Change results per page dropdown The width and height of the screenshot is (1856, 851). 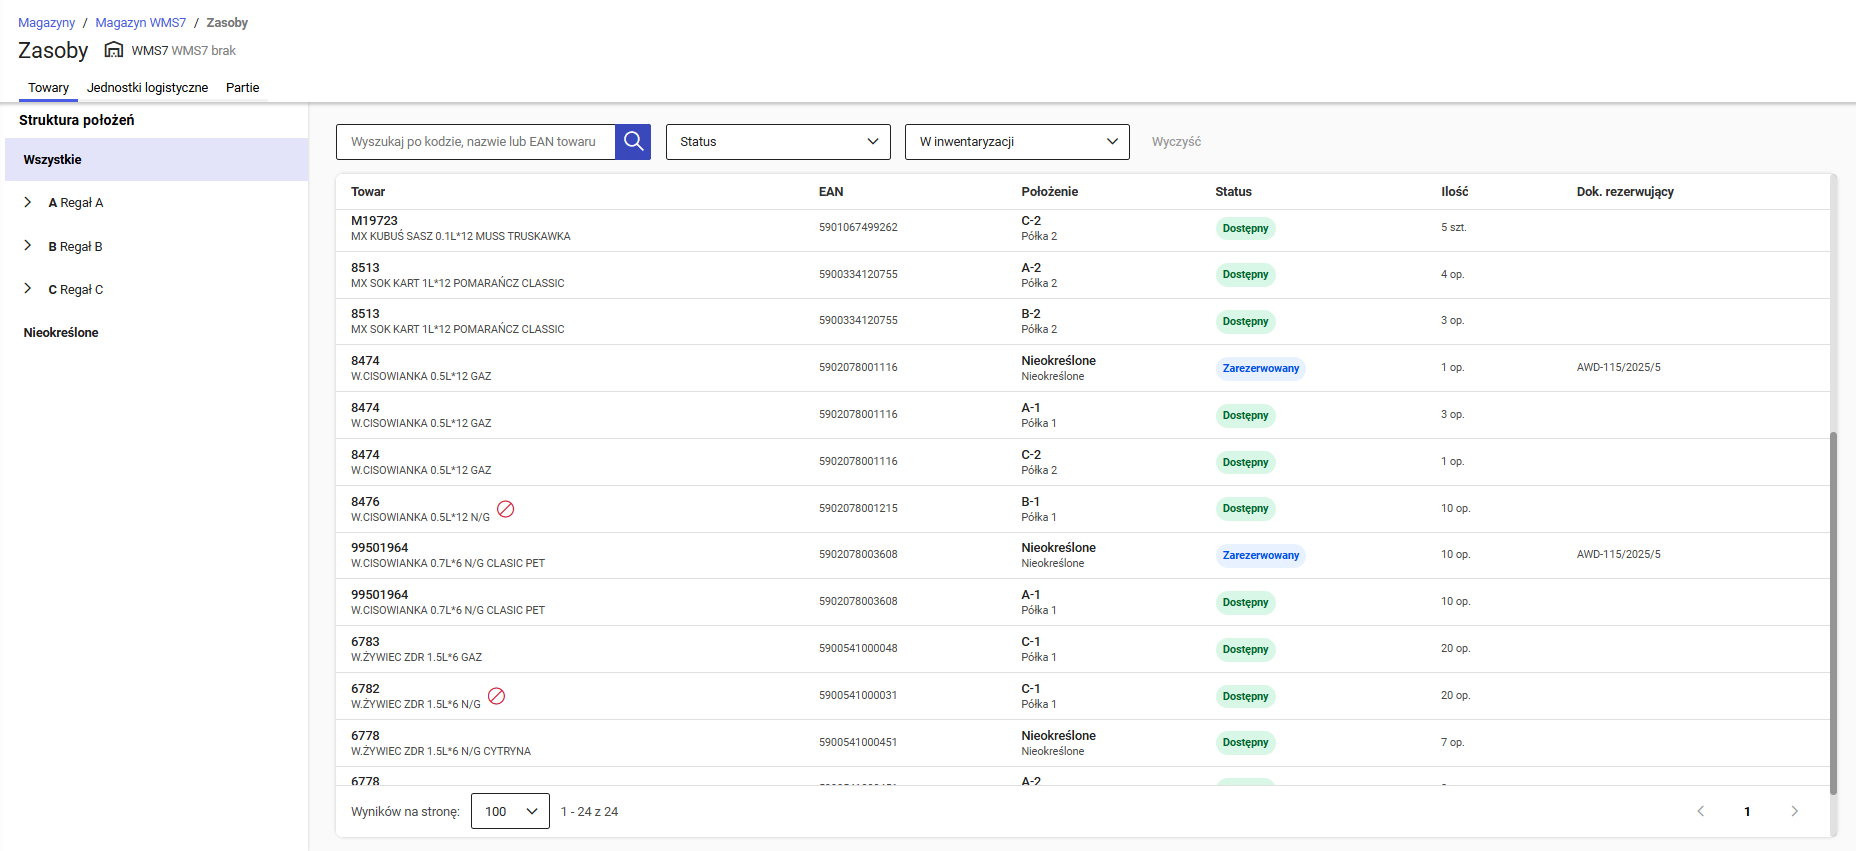pyautogui.click(x=510, y=811)
